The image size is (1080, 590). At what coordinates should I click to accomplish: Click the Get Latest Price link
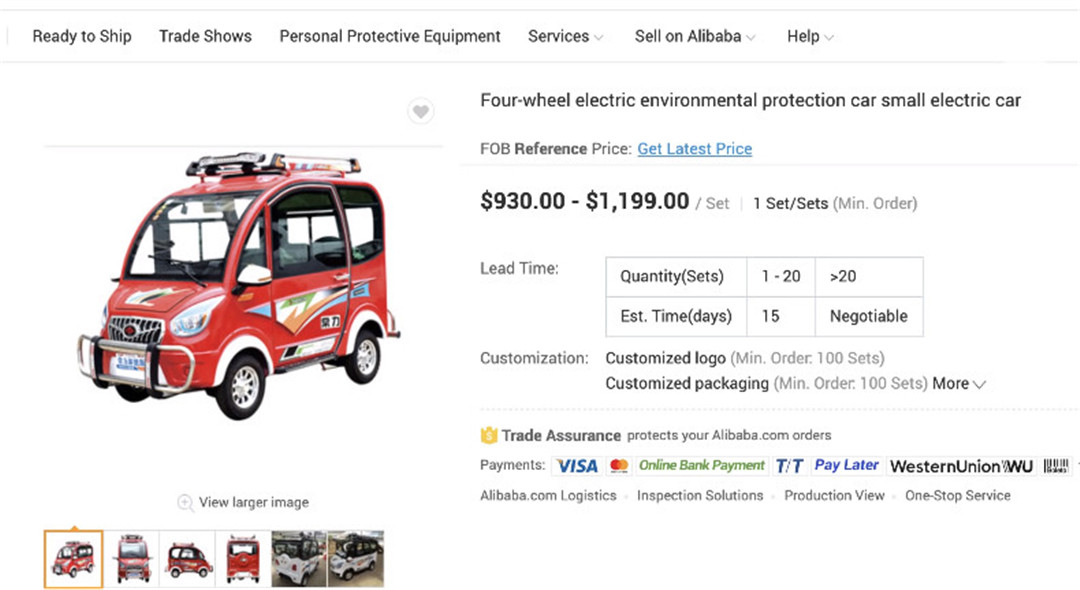click(695, 149)
